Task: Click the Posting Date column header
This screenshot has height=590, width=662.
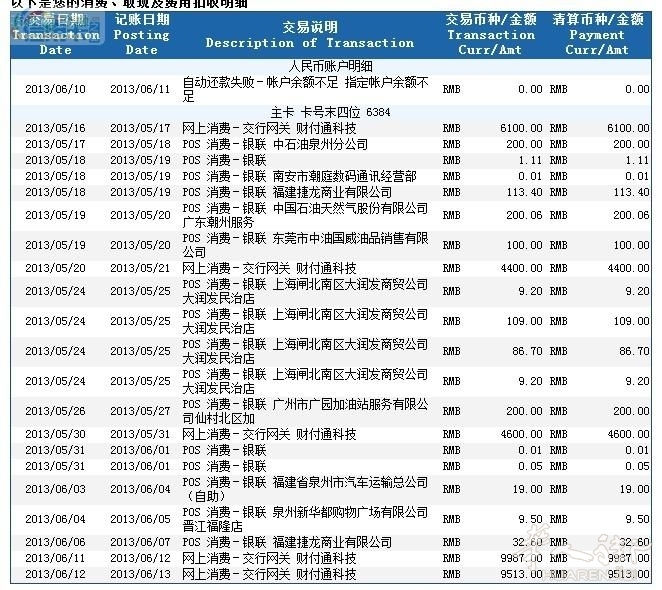Action: pos(141,34)
